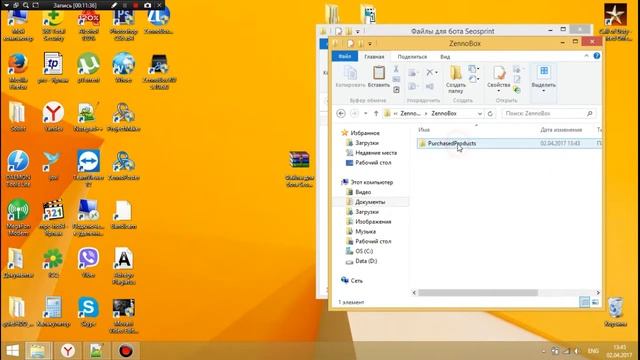Click the File Explorer taskbar button
The height and width of the screenshot is (360, 640).
coord(38,351)
